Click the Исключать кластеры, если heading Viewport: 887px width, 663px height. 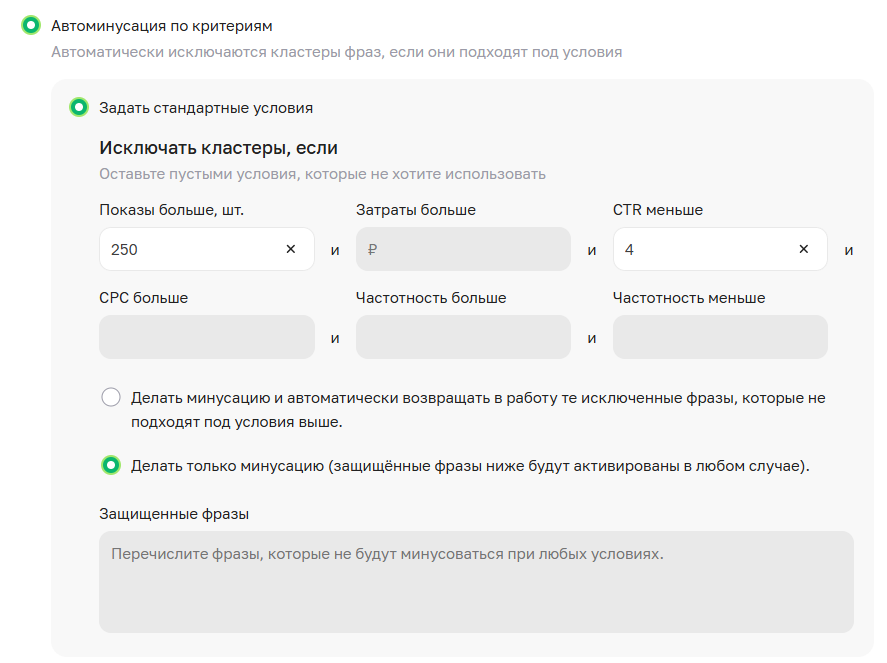click(x=218, y=148)
